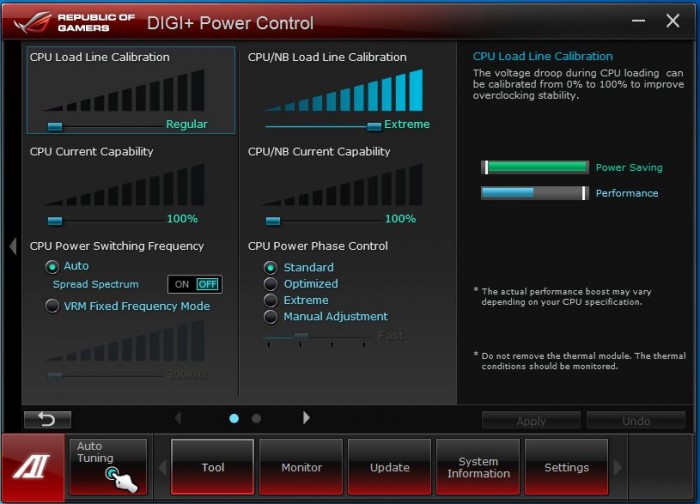The image size is (700, 504).
Task: Click the manual phase adjustment slider
Action: click(x=301, y=336)
